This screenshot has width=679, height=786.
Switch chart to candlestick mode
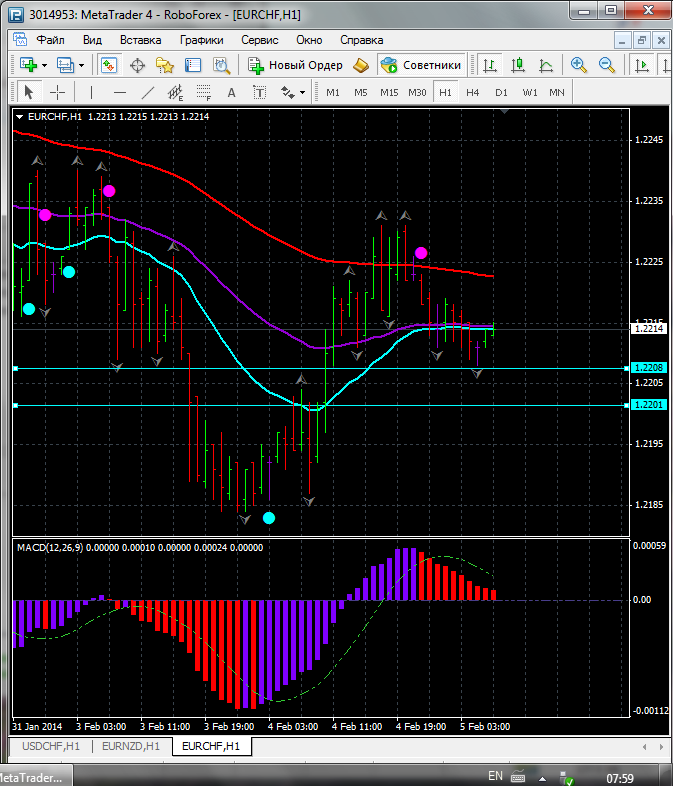point(518,65)
